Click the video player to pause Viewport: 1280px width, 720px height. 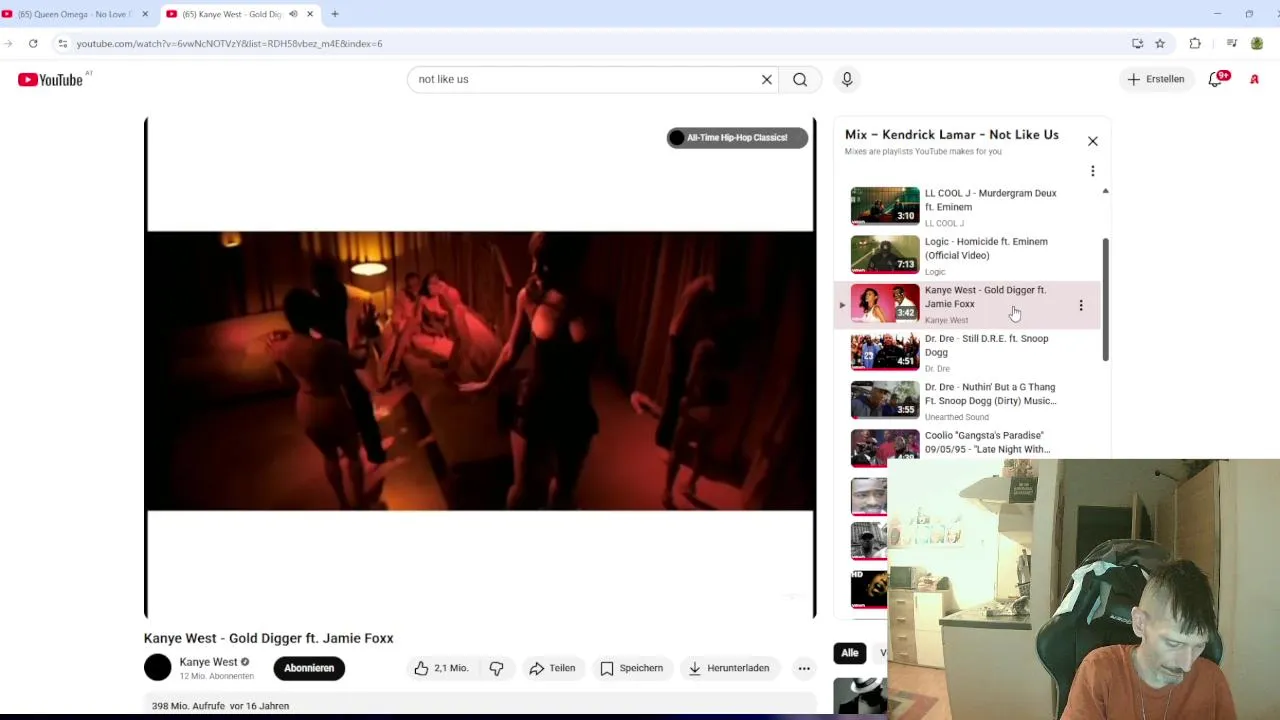pyautogui.click(x=480, y=368)
